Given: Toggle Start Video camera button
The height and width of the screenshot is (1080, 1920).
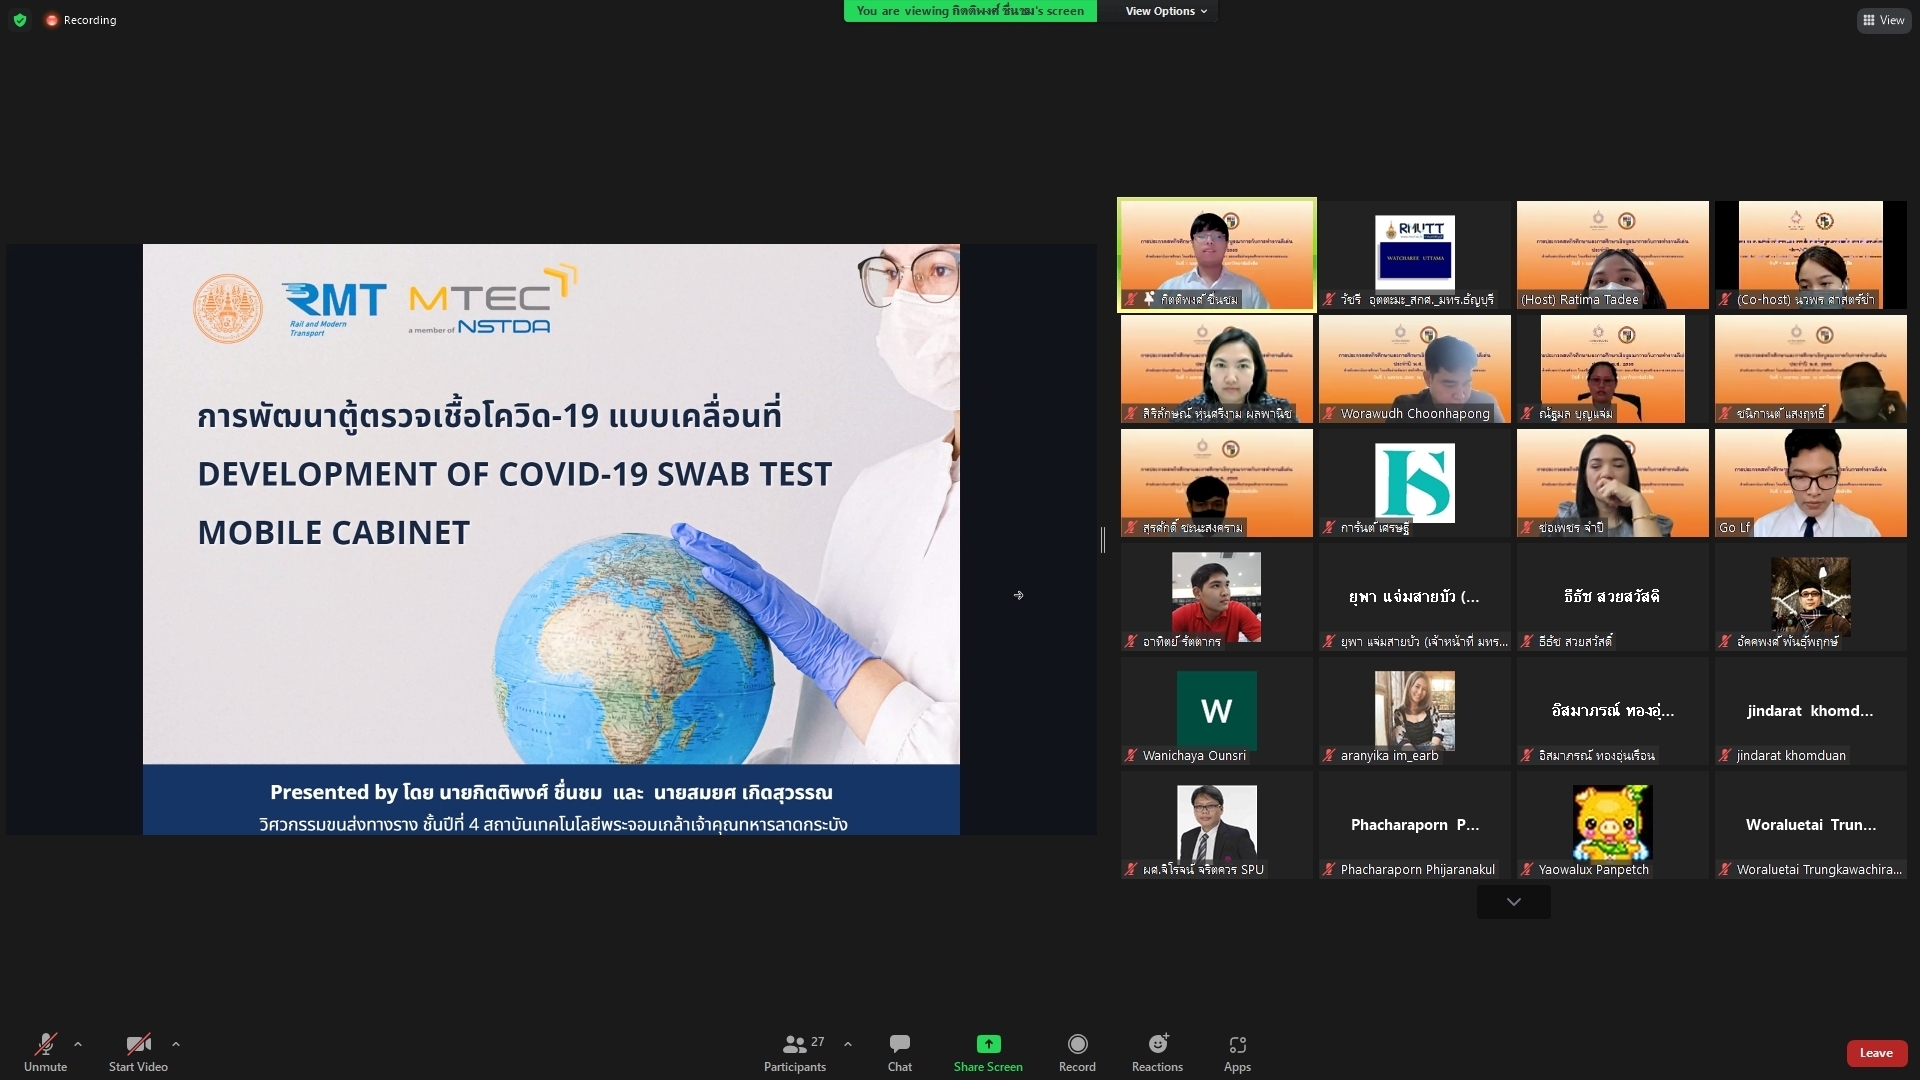Looking at the screenshot, I should (138, 1052).
